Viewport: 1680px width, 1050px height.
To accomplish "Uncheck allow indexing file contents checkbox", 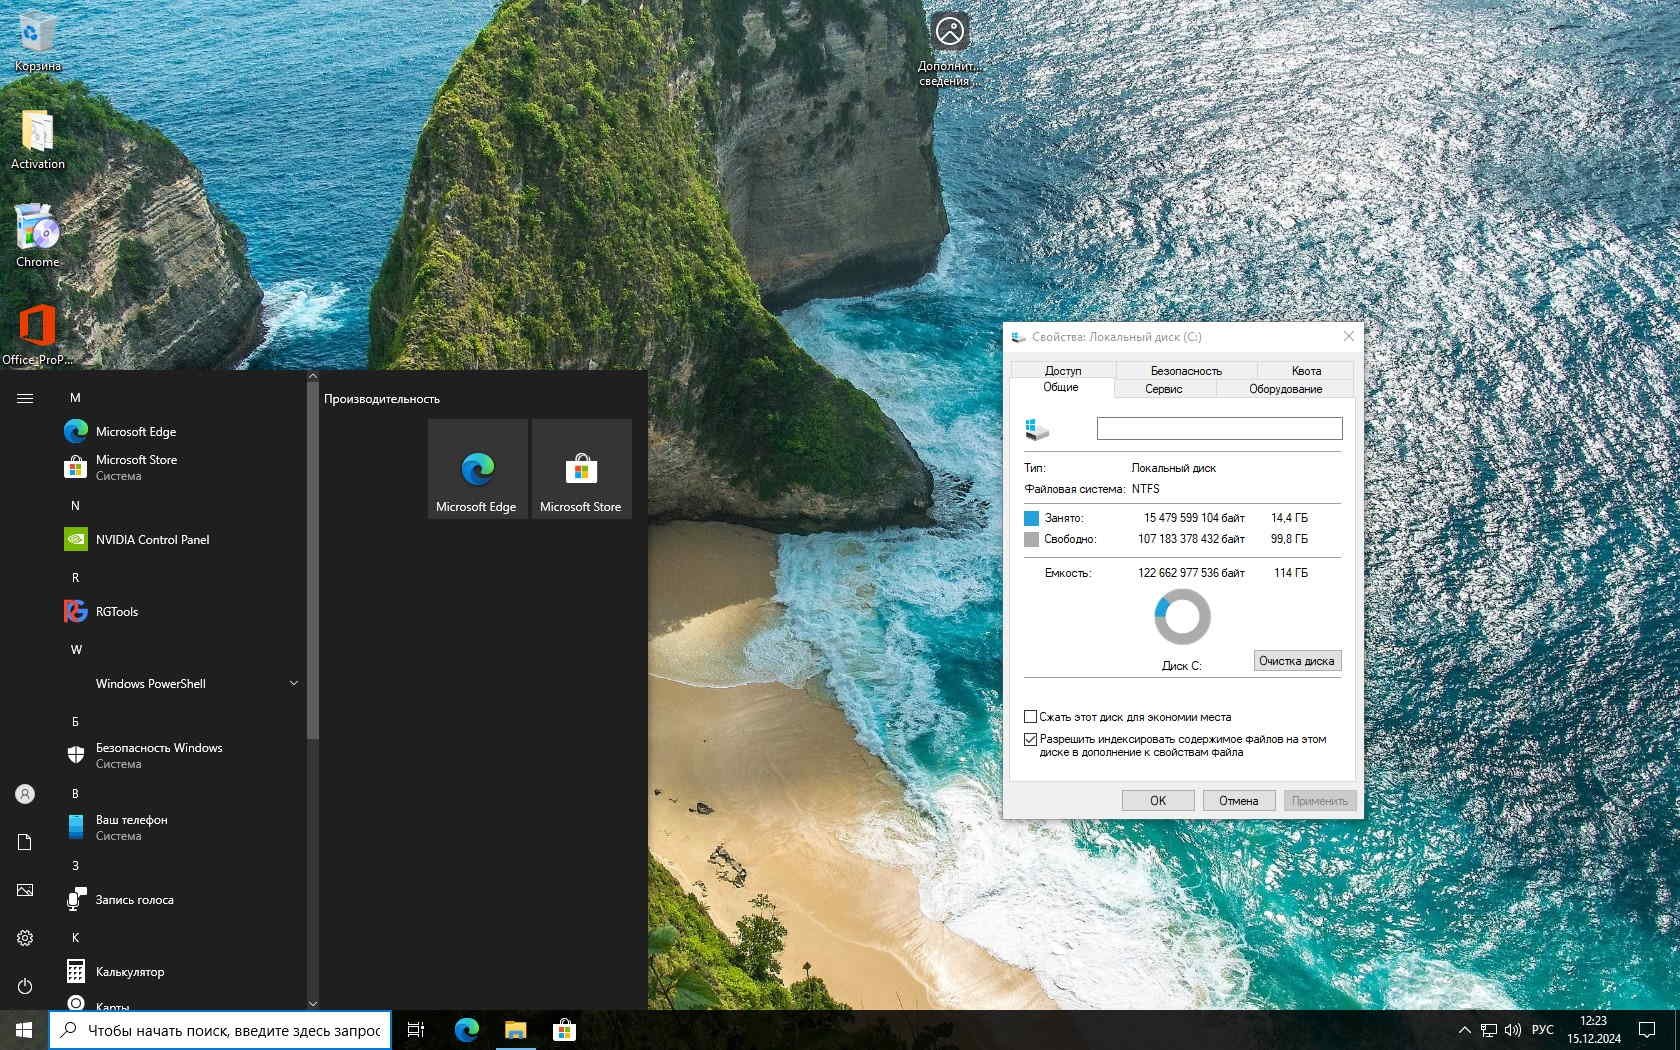I will tap(1031, 740).
